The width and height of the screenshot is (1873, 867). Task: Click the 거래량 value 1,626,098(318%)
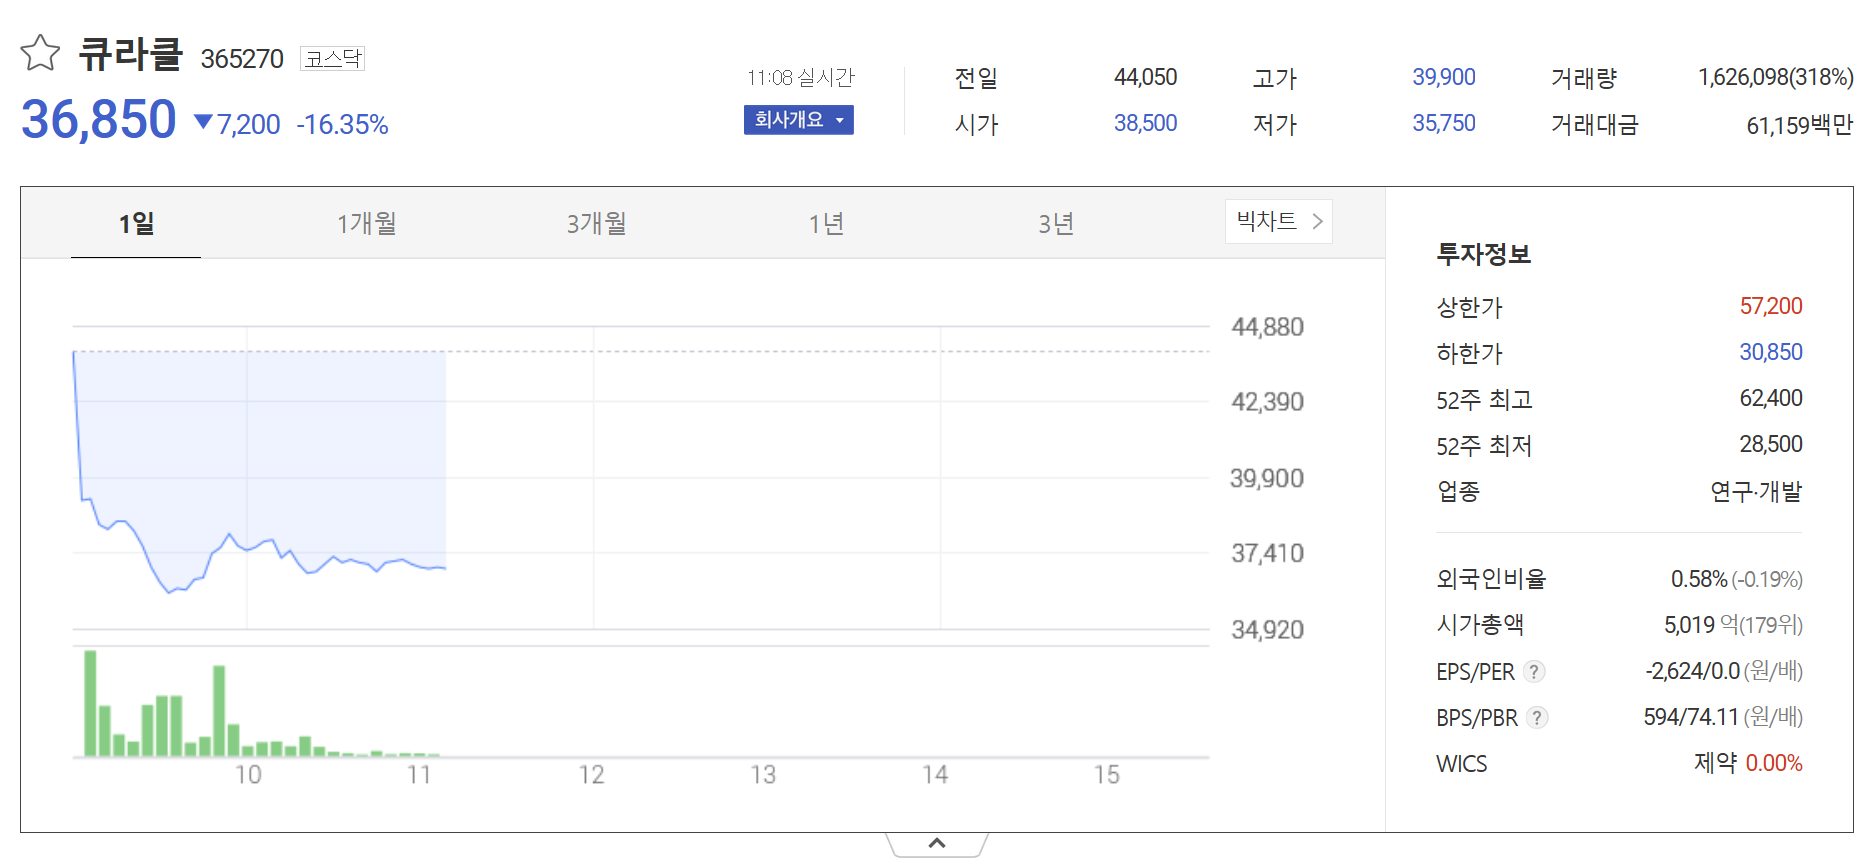1775,77
